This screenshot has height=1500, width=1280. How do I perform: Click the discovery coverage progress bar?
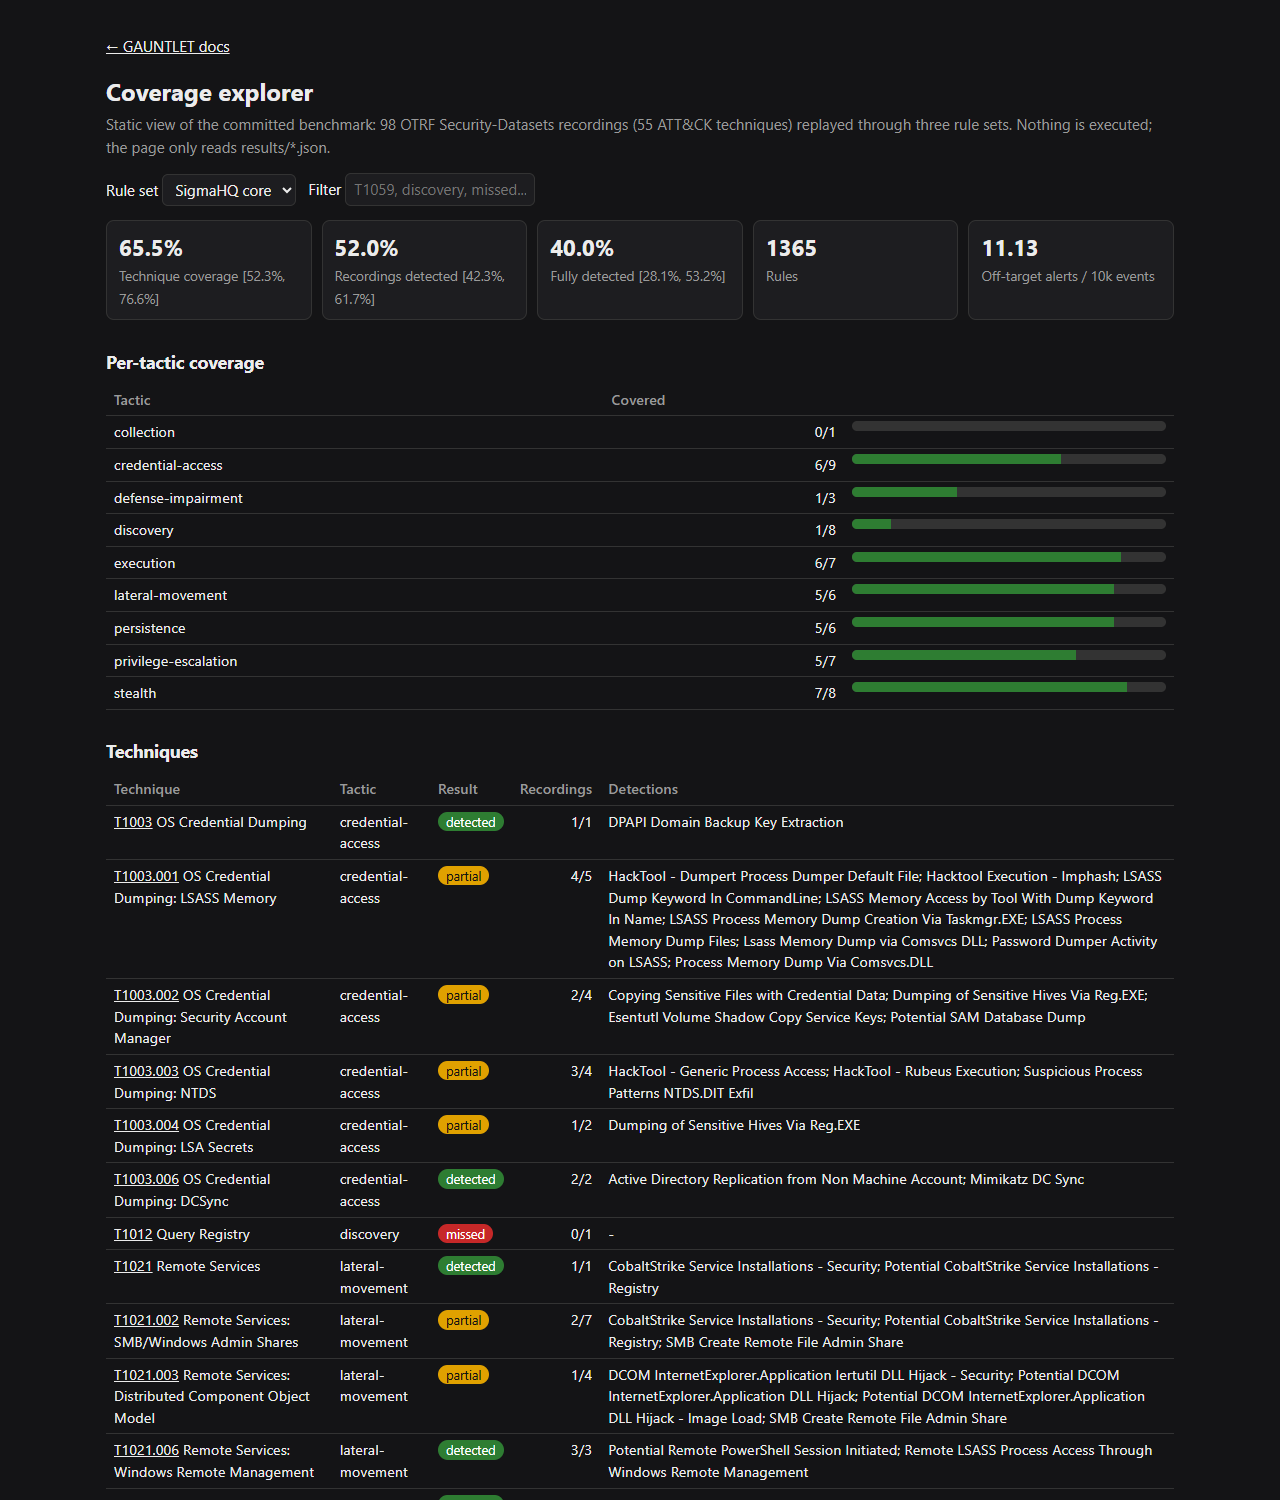point(1009,524)
